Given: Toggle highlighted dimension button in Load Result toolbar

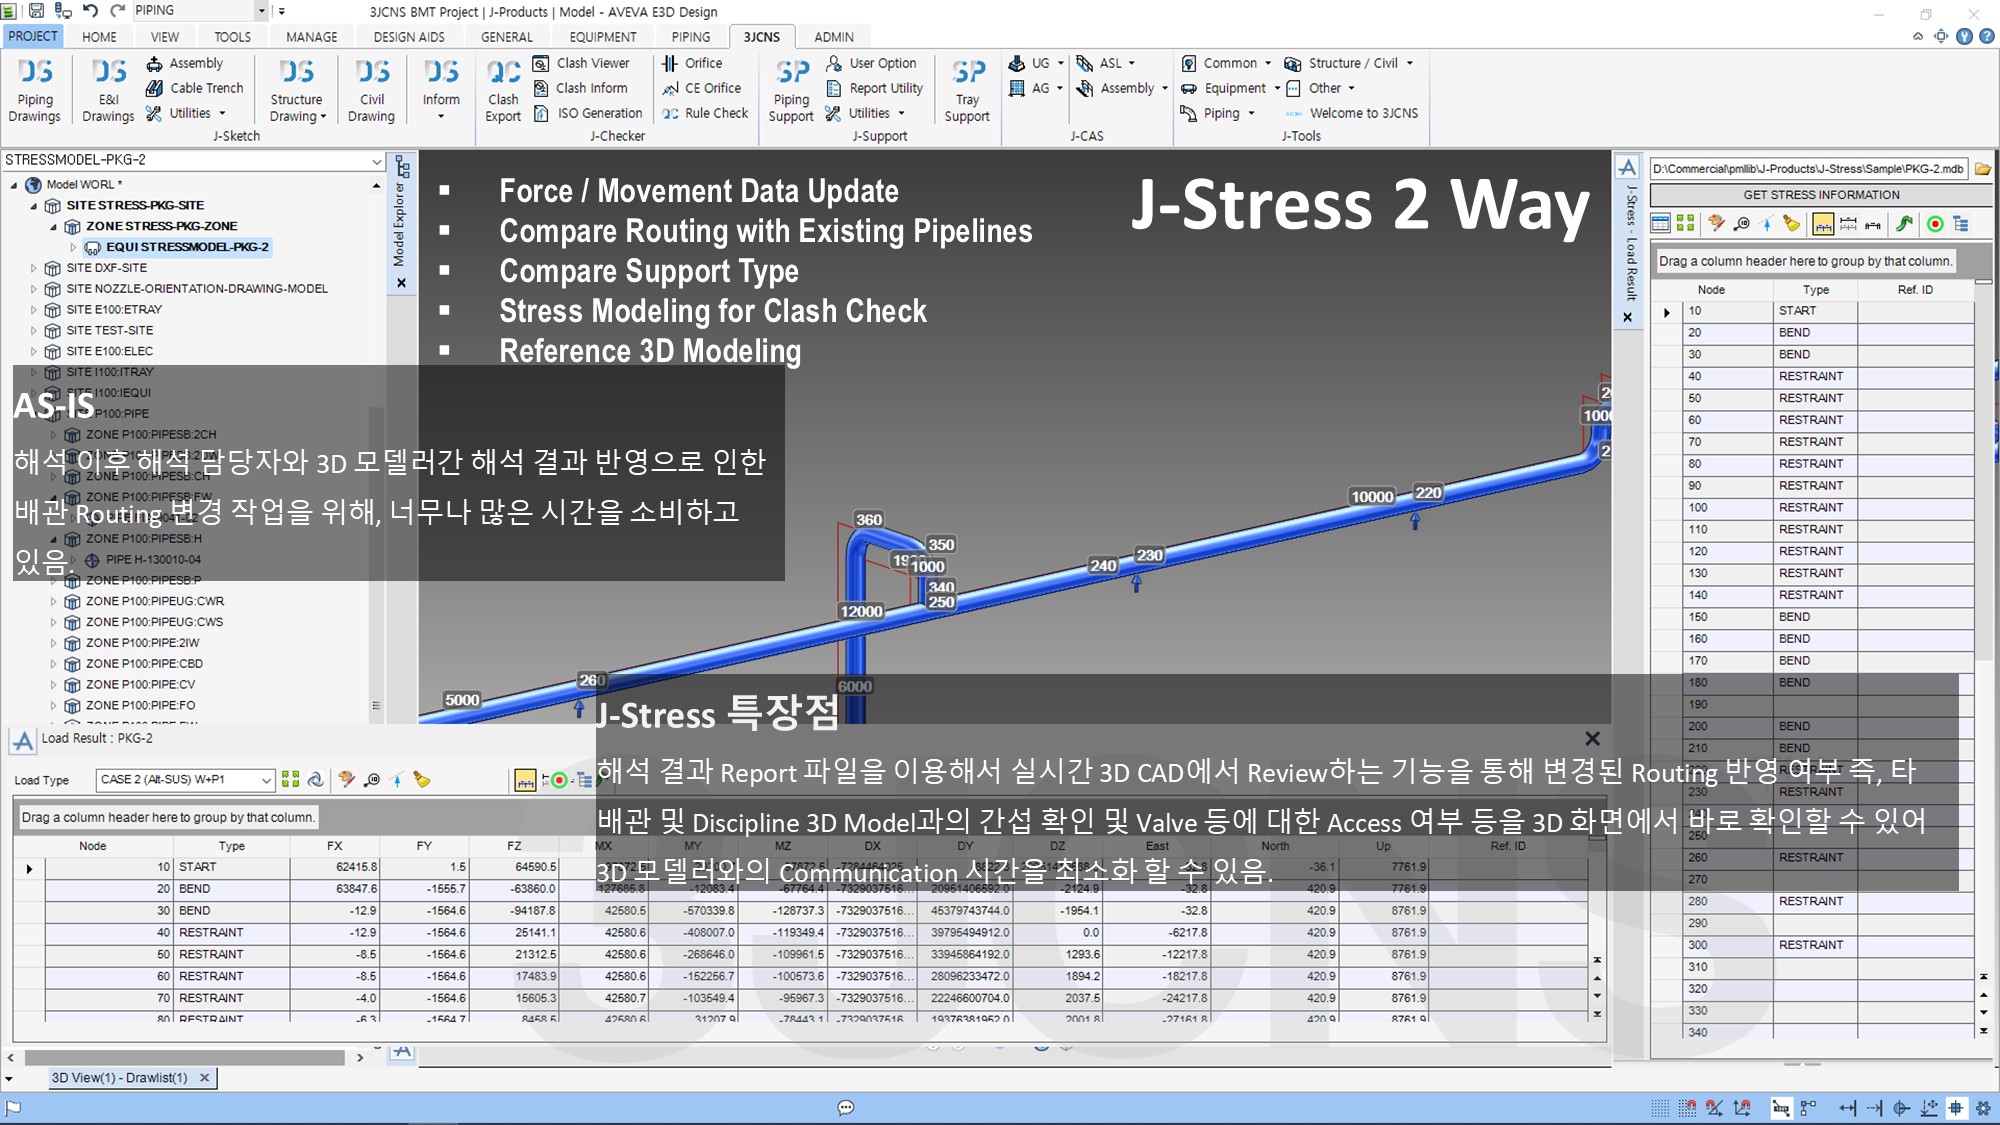Looking at the screenshot, I should (x=525, y=779).
